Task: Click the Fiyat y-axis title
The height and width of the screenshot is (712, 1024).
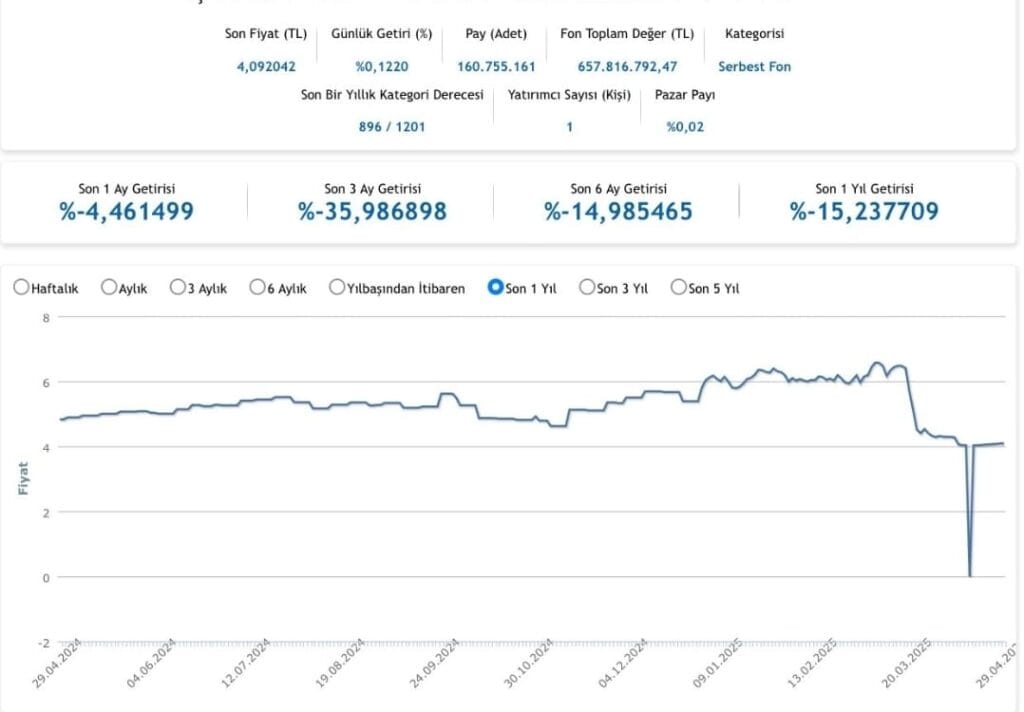Action: (x=23, y=480)
